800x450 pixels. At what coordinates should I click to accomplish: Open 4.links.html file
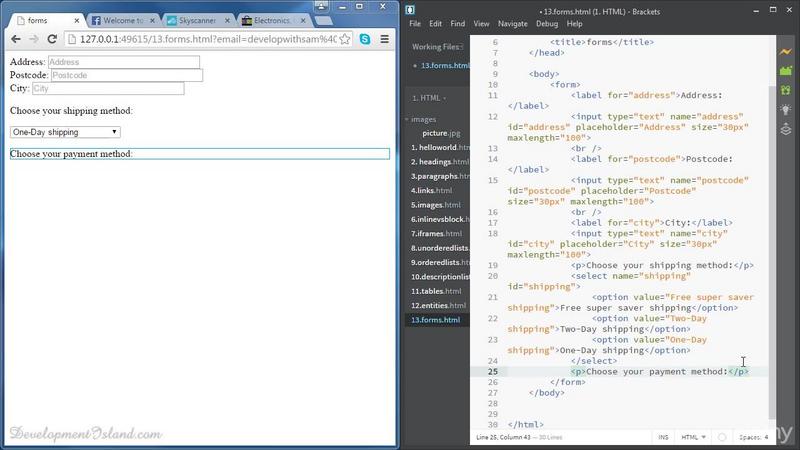coord(432,190)
